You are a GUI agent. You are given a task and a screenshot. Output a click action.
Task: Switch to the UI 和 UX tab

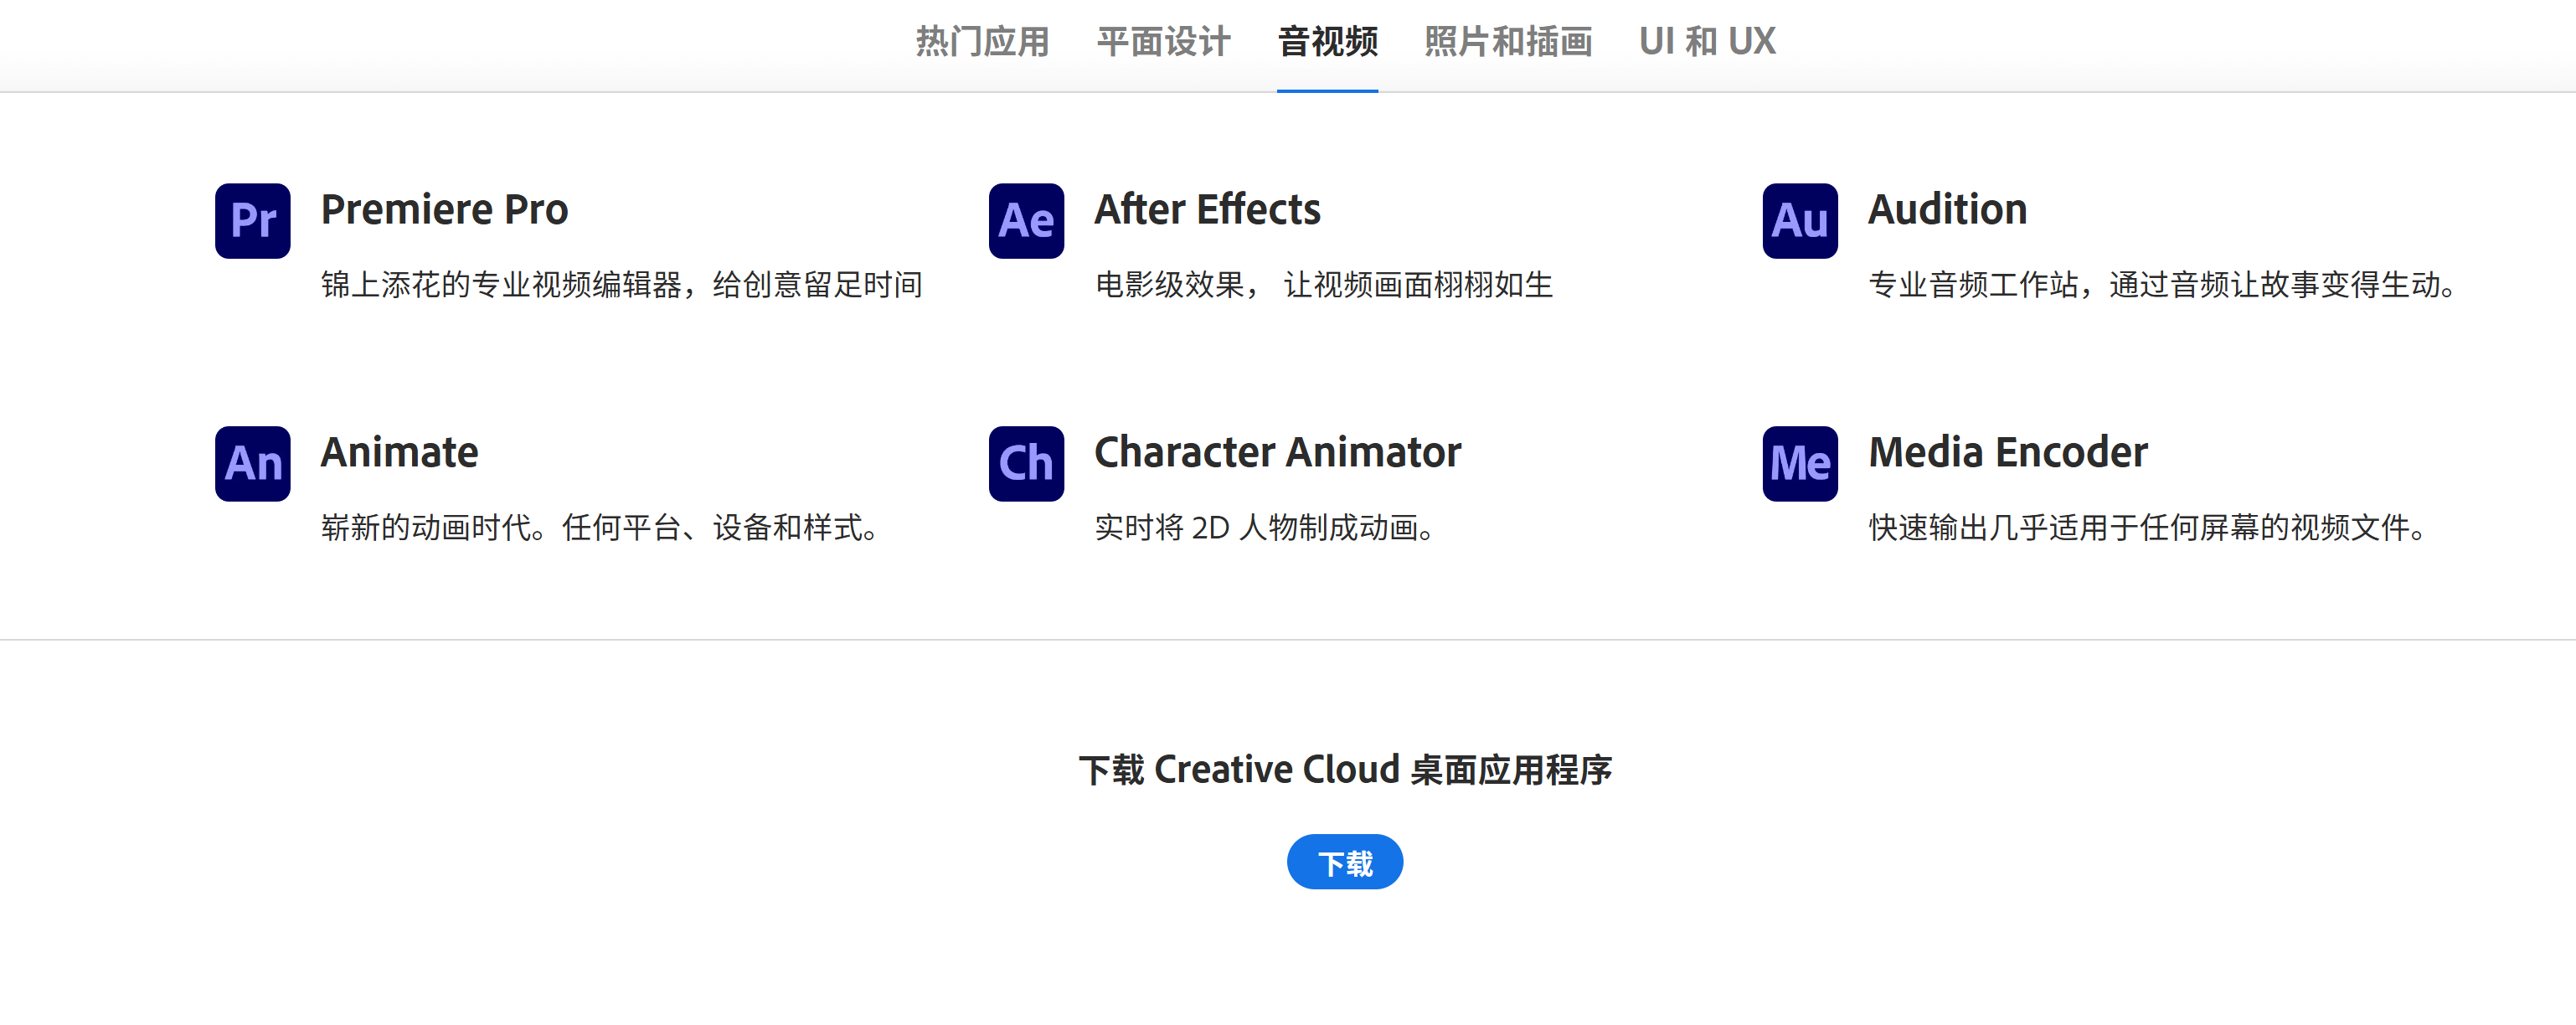[x=1707, y=42]
